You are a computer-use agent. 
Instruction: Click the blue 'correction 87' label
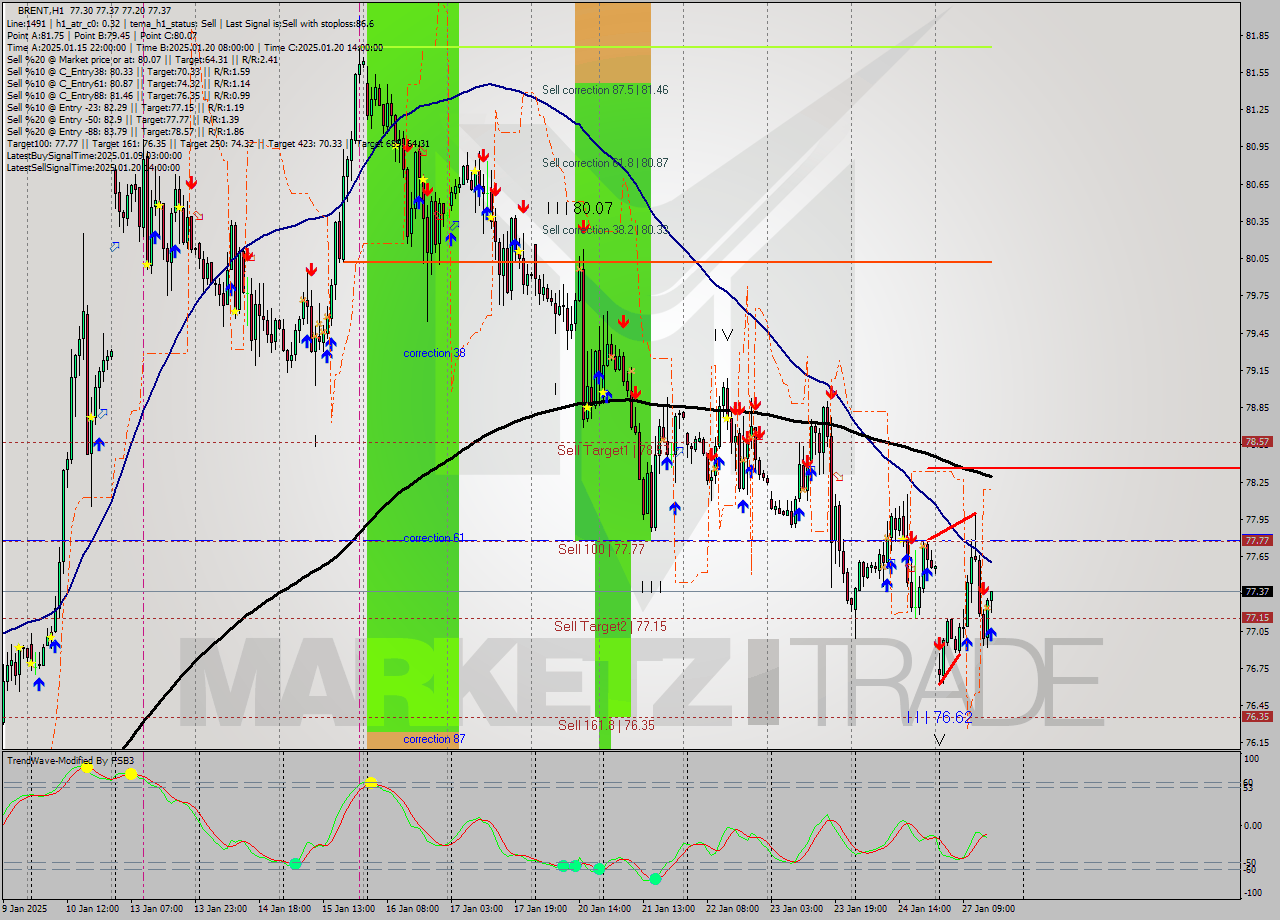tap(434, 739)
